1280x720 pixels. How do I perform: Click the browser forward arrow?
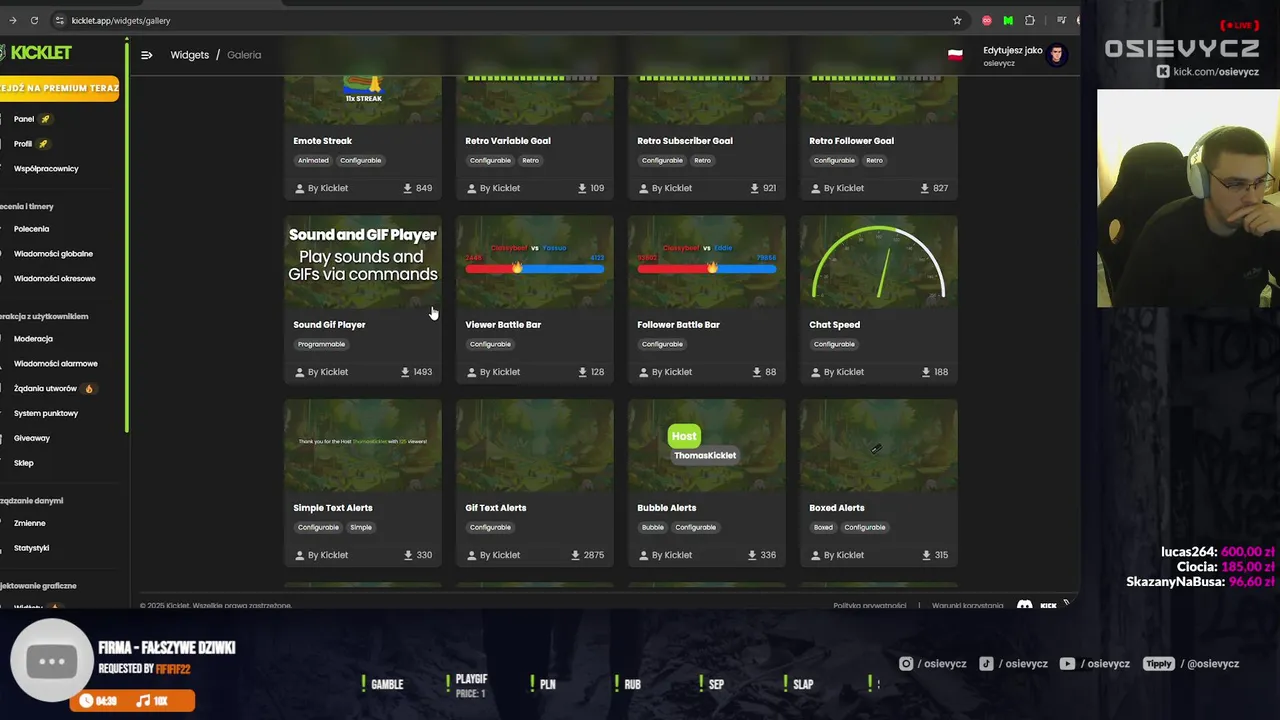(12, 20)
